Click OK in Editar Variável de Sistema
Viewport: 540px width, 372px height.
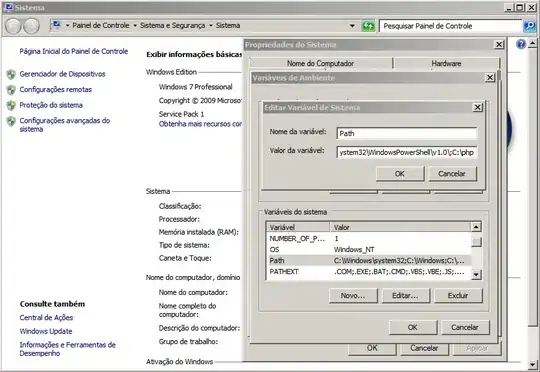pyautogui.click(x=400, y=174)
